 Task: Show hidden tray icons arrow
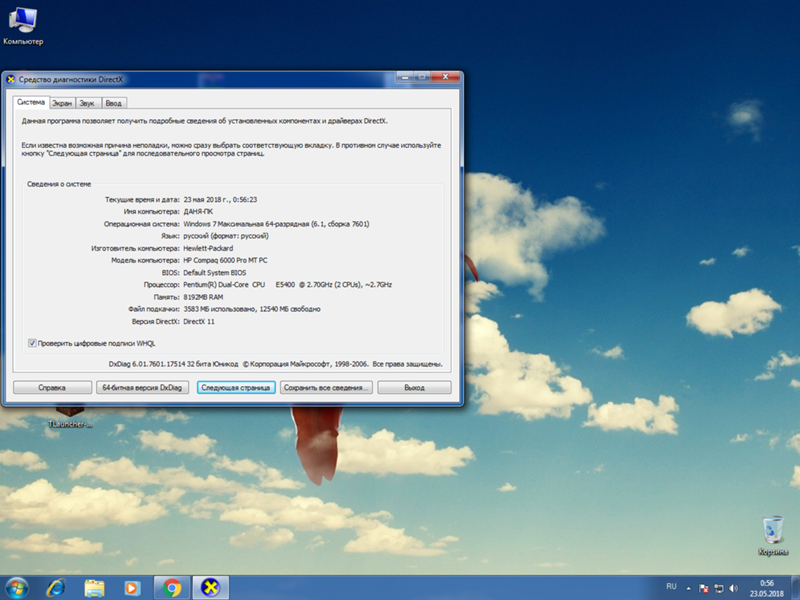pyautogui.click(x=688, y=588)
